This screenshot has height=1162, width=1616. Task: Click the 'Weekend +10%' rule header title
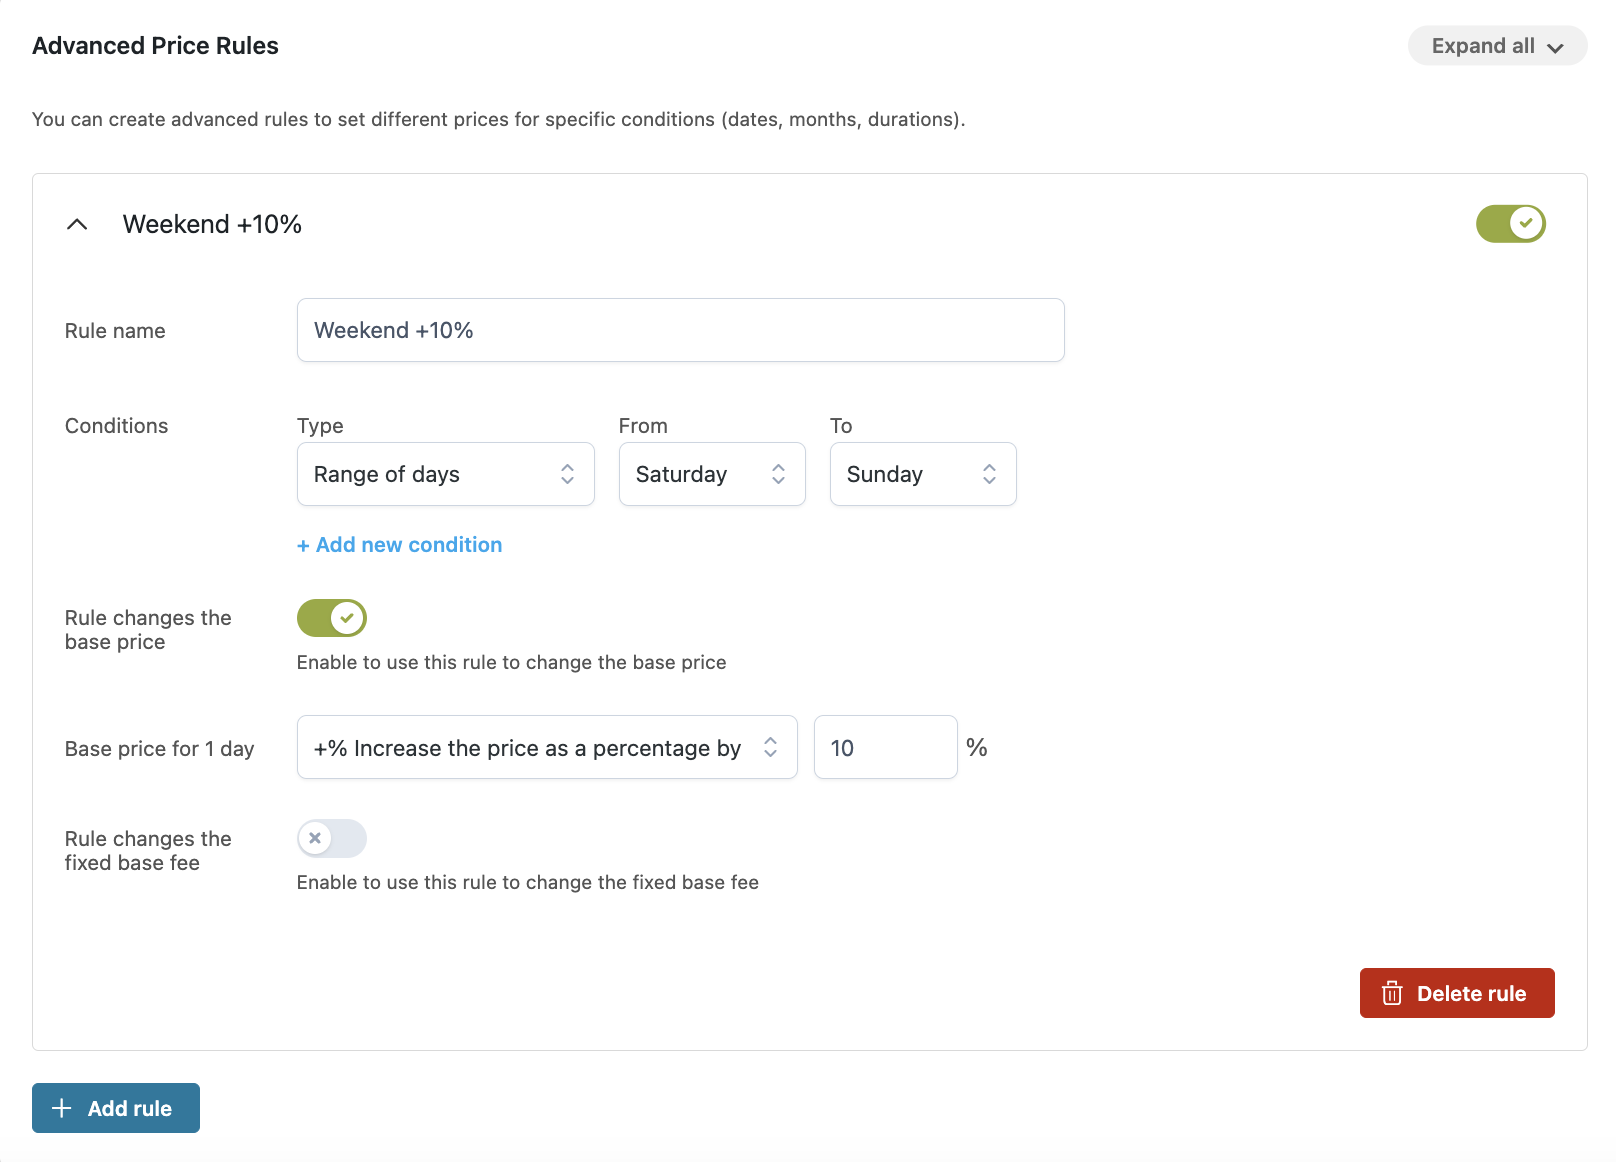click(212, 225)
